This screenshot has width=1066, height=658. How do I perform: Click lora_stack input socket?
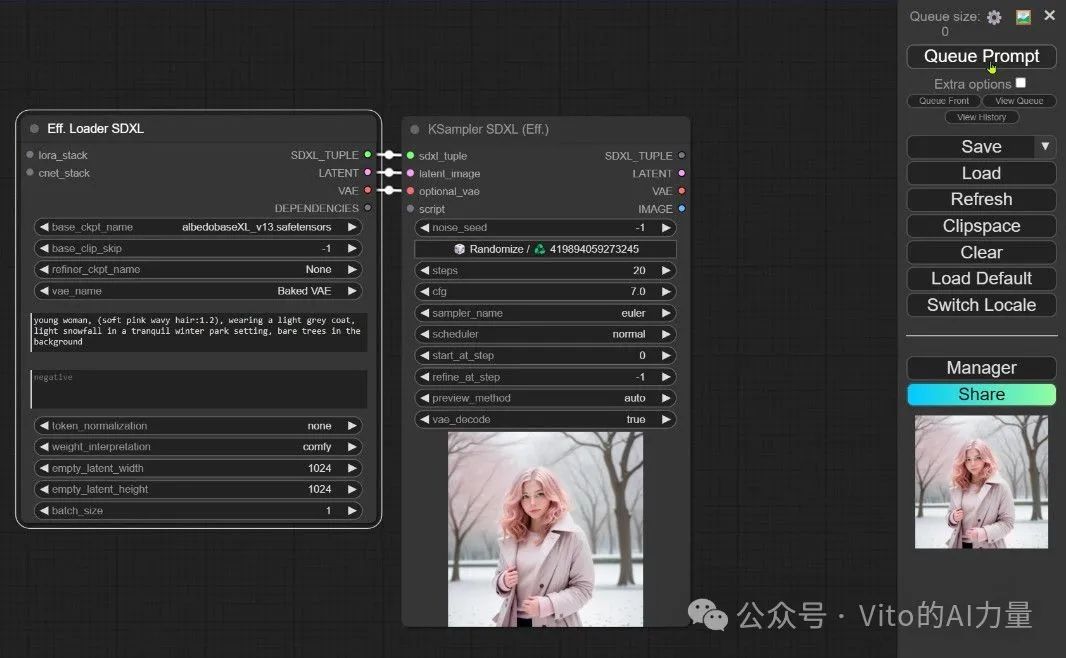click(x=30, y=155)
